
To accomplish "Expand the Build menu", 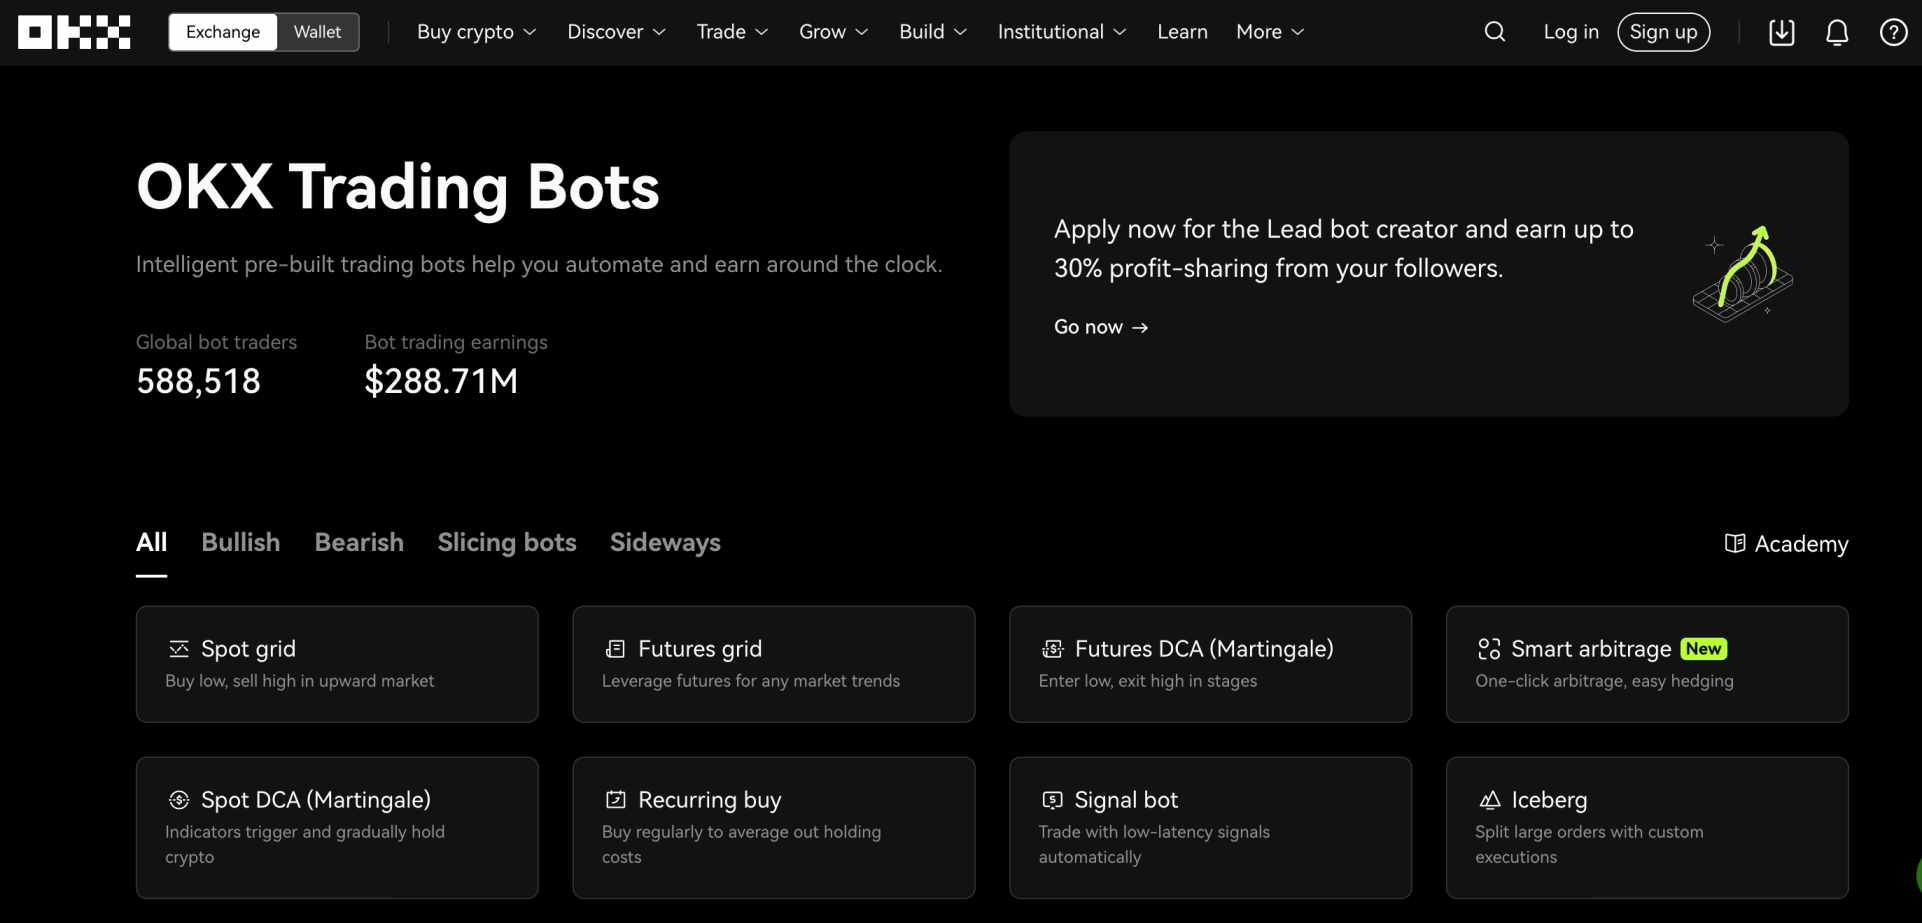I will coord(932,32).
